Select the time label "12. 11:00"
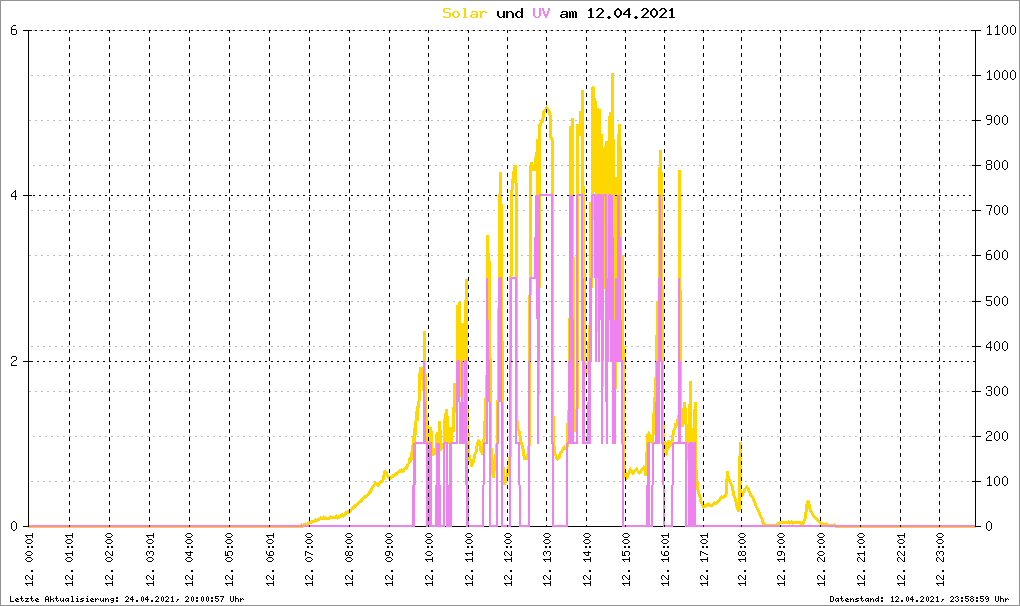 [468, 559]
